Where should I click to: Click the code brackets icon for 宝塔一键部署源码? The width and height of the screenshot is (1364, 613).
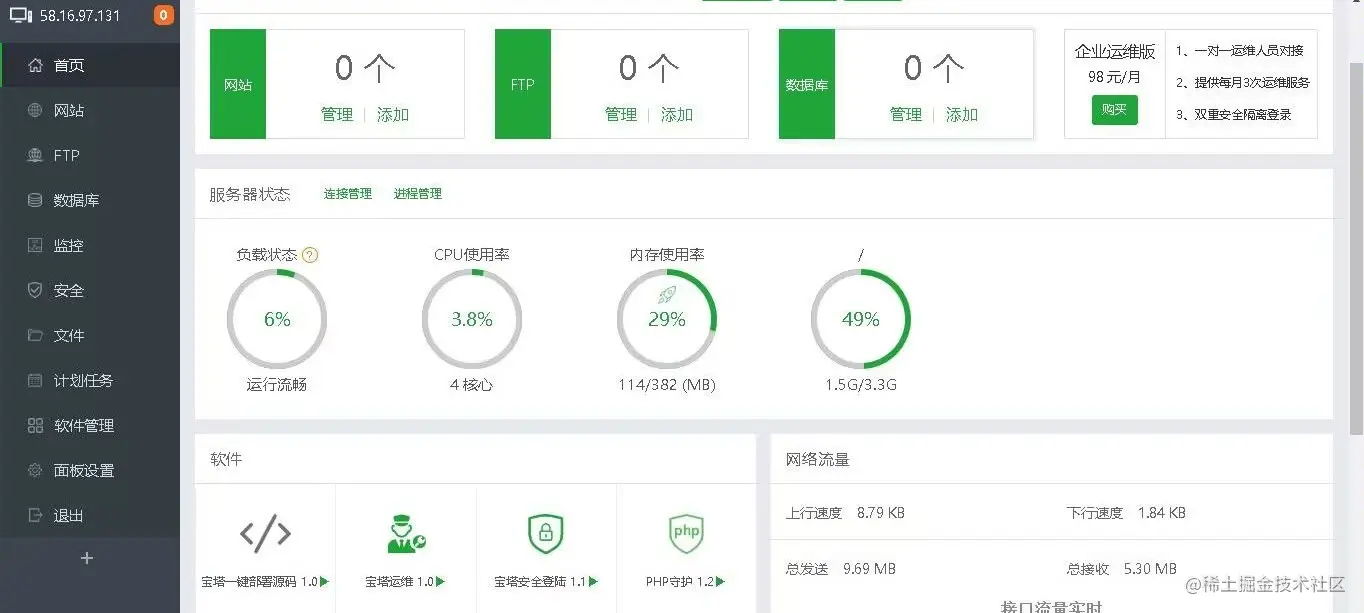pyautogui.click(x=265, y=534)
